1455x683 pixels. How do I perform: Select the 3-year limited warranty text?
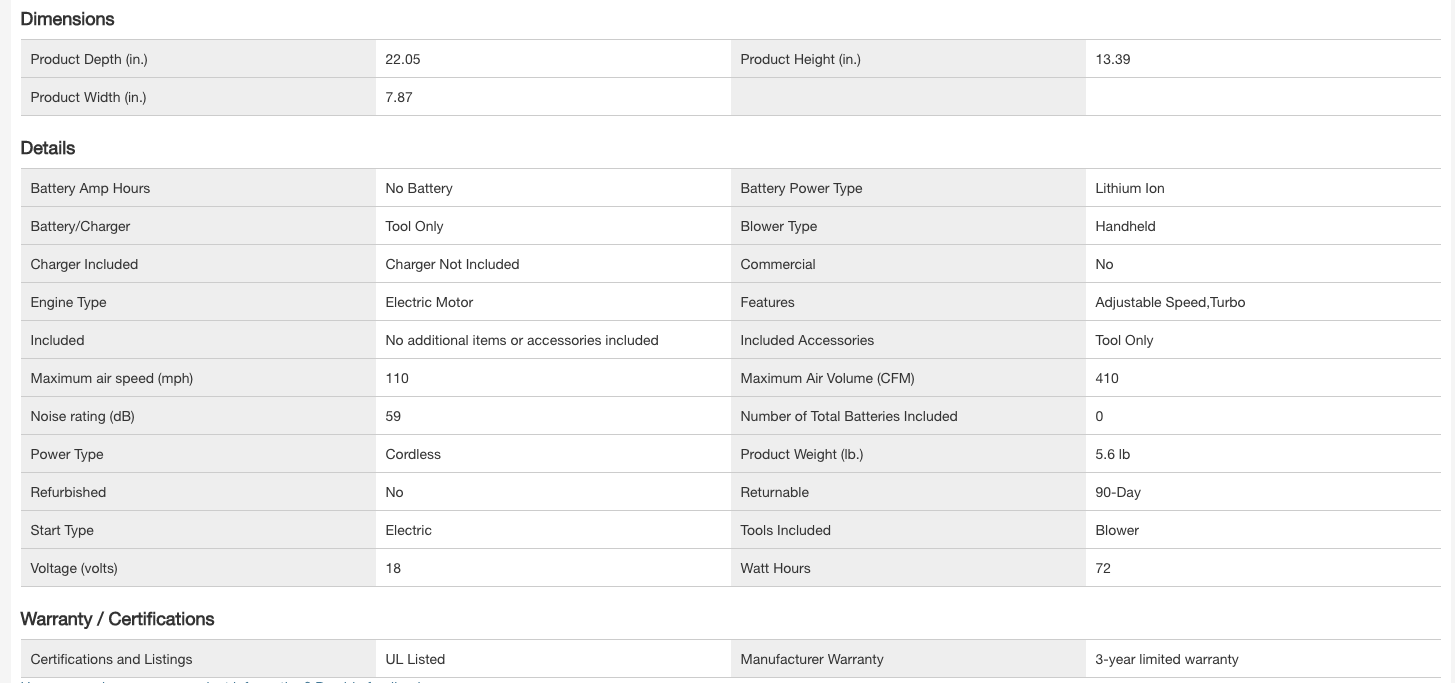pos(1167,659)
